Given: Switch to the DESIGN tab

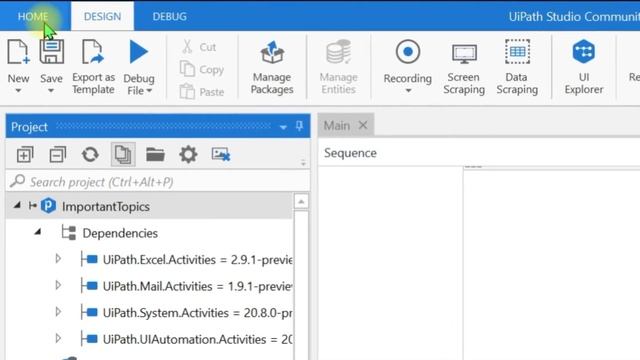Looking at the screenshot, I should [x=102, y=16].
